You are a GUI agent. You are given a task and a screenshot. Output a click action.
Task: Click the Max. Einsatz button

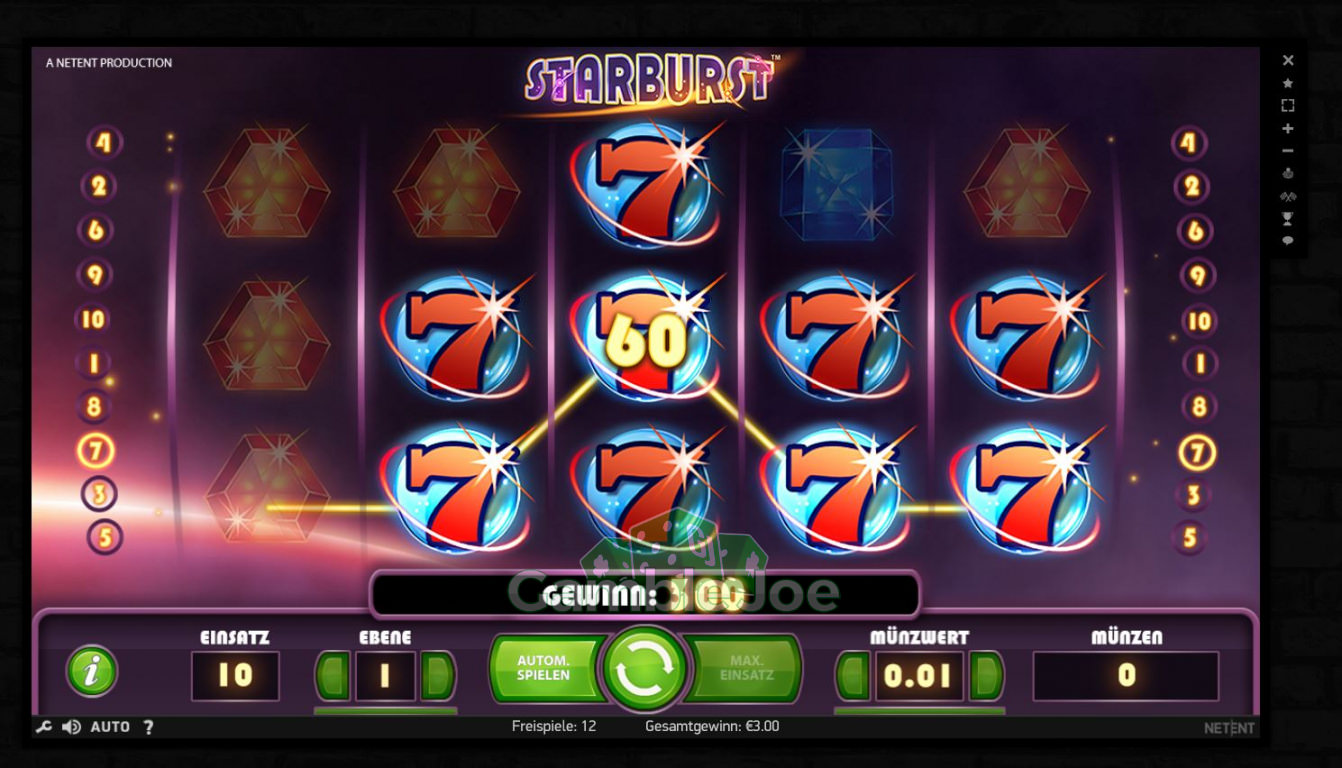(745, 668)
